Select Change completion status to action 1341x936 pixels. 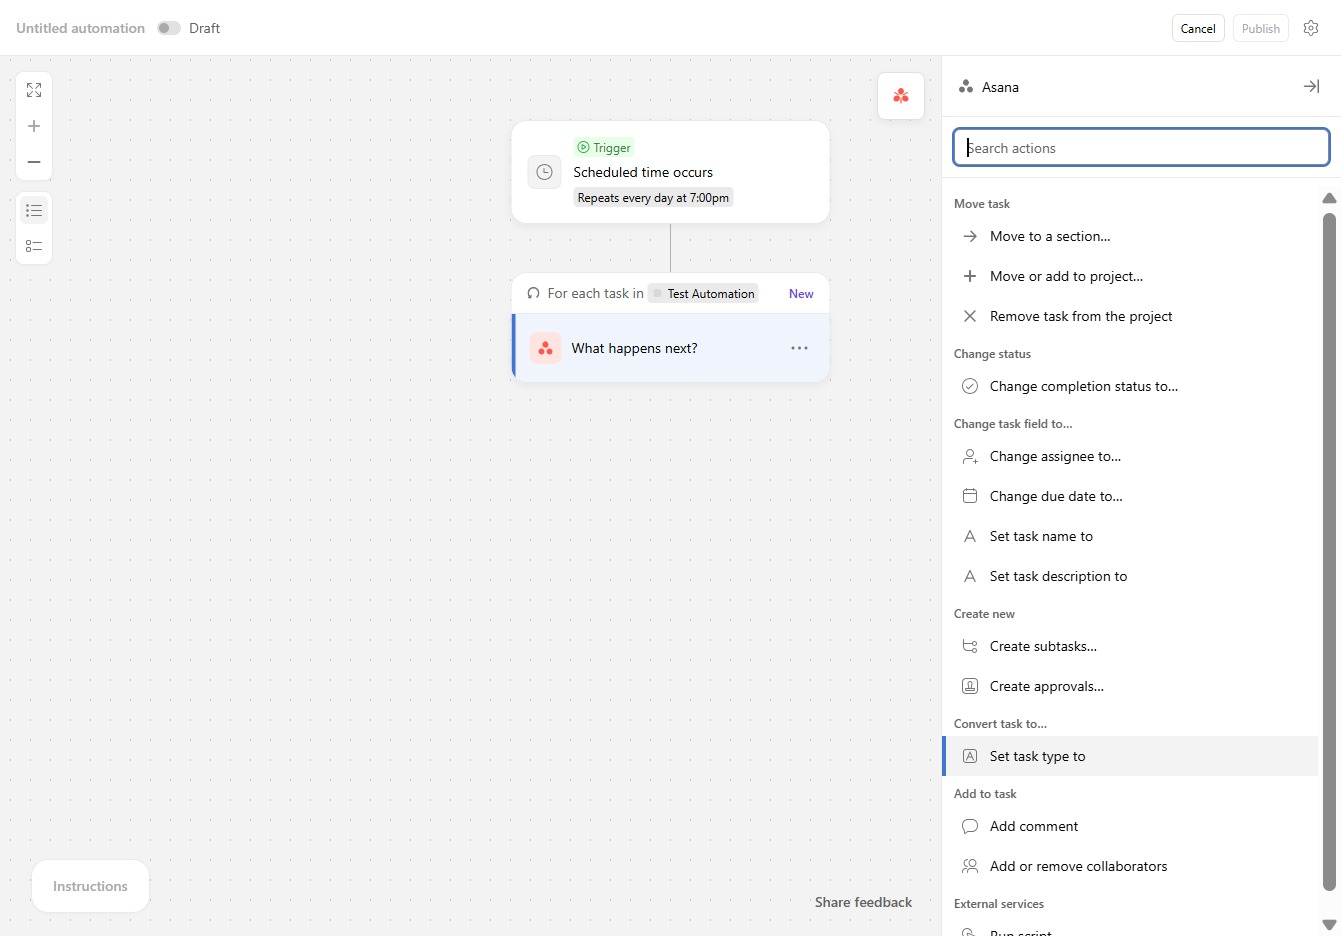(1131, 386)
